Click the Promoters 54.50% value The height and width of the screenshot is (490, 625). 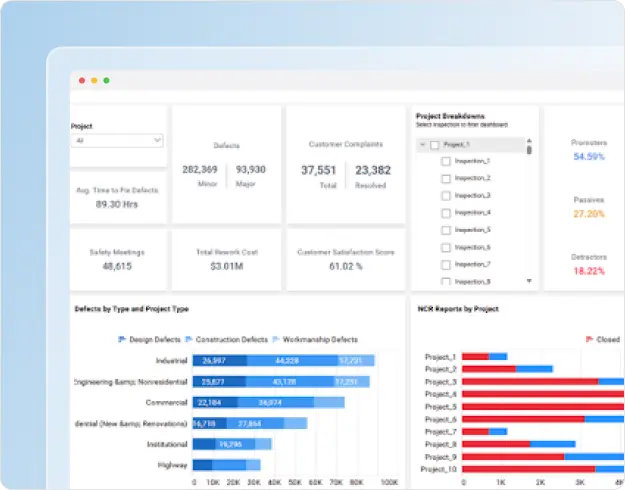point(589,157)
